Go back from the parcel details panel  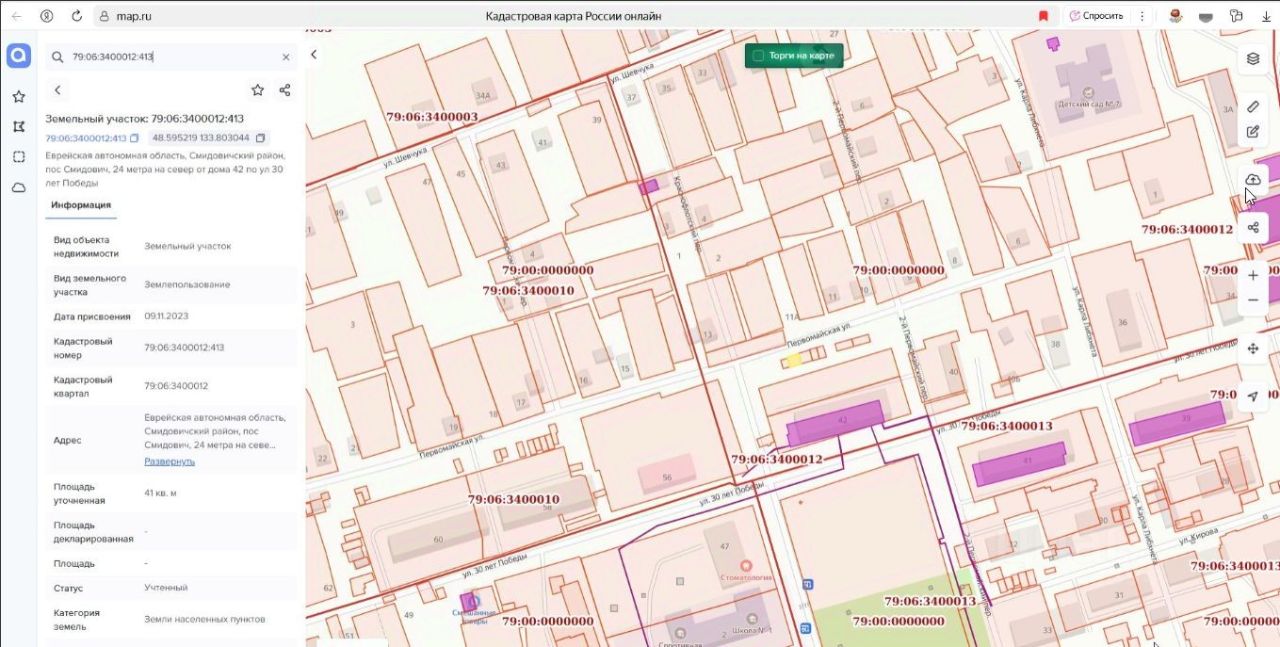pyautogui.click(x=58, y=90)
